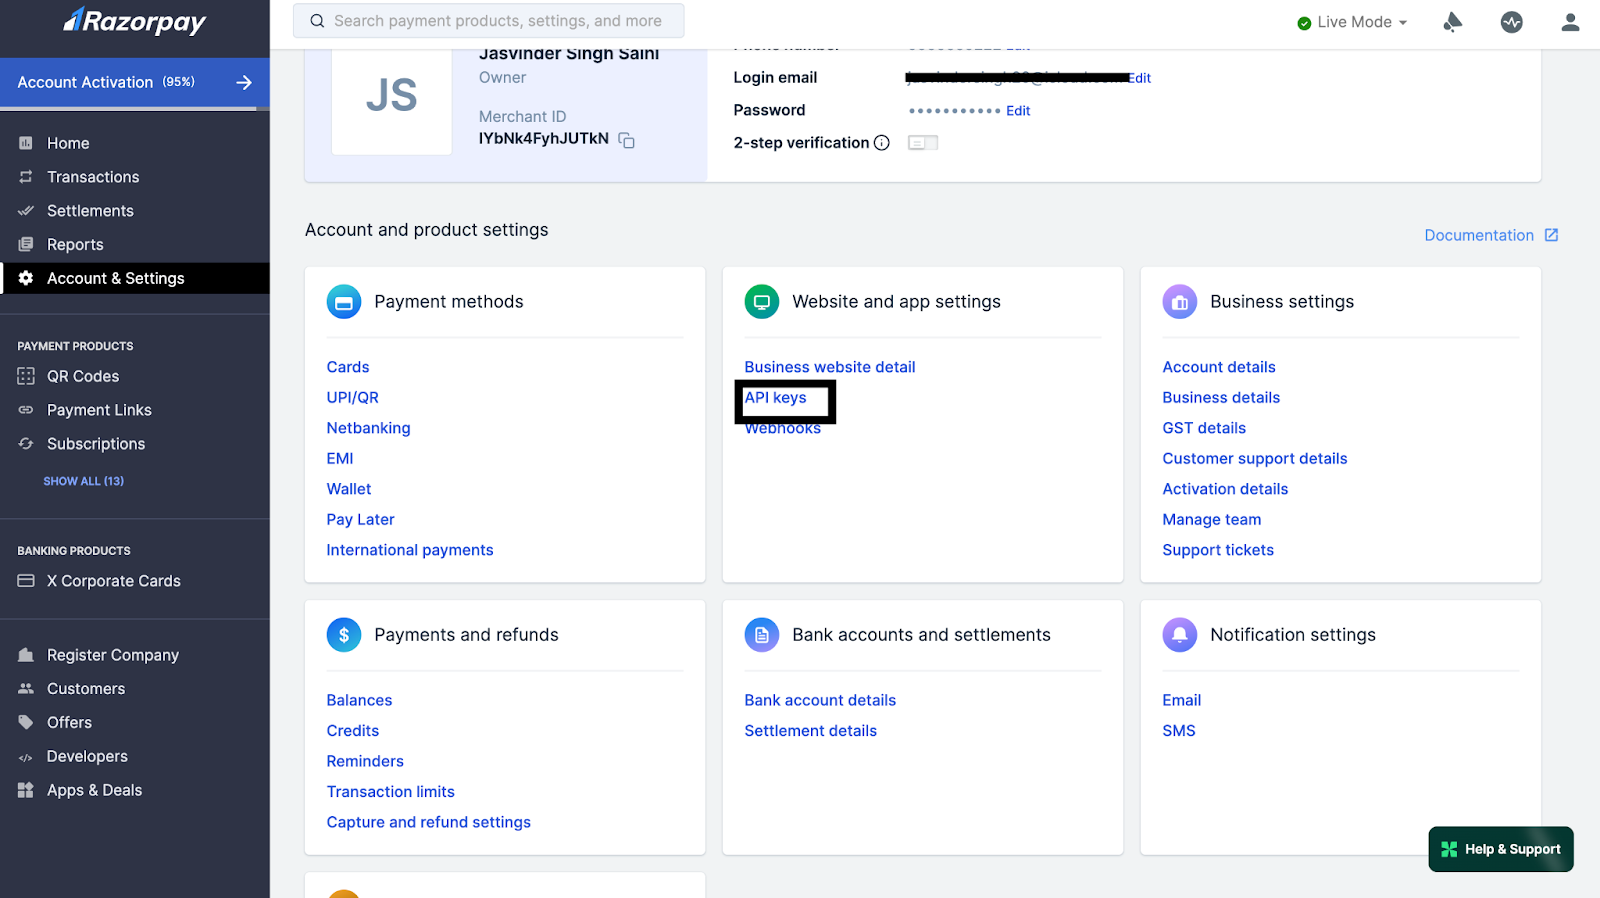Open Account details

[x=1219, y=367]
